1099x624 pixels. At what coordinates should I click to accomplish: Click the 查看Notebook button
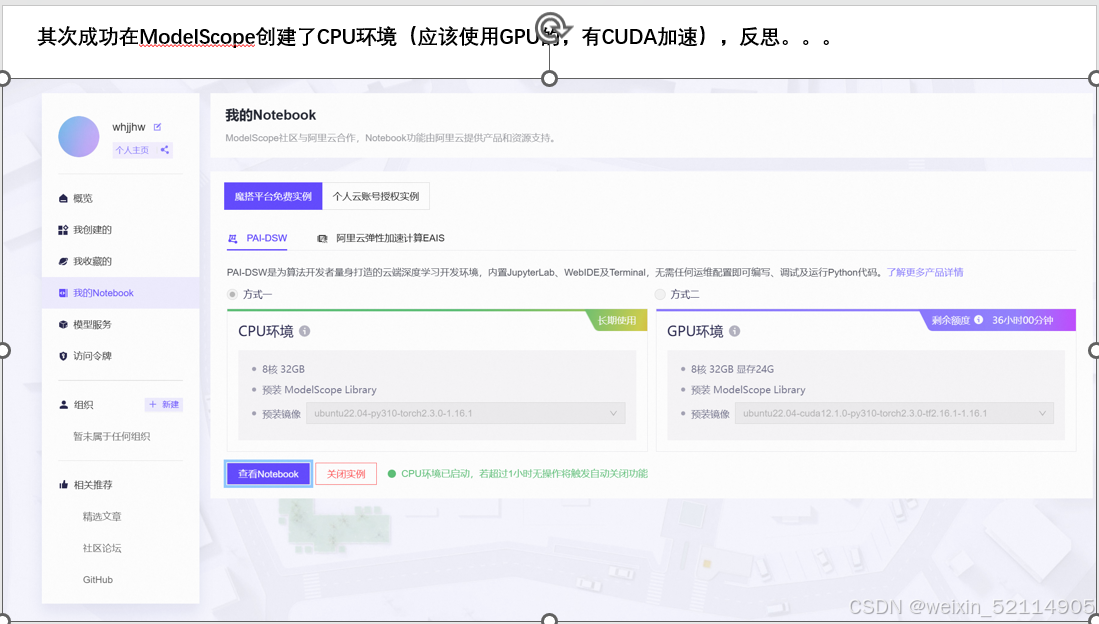[268, 474]
